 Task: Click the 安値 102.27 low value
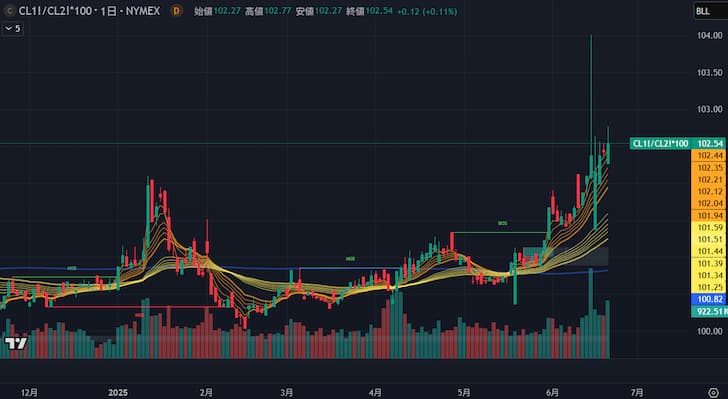coord(318,11)
